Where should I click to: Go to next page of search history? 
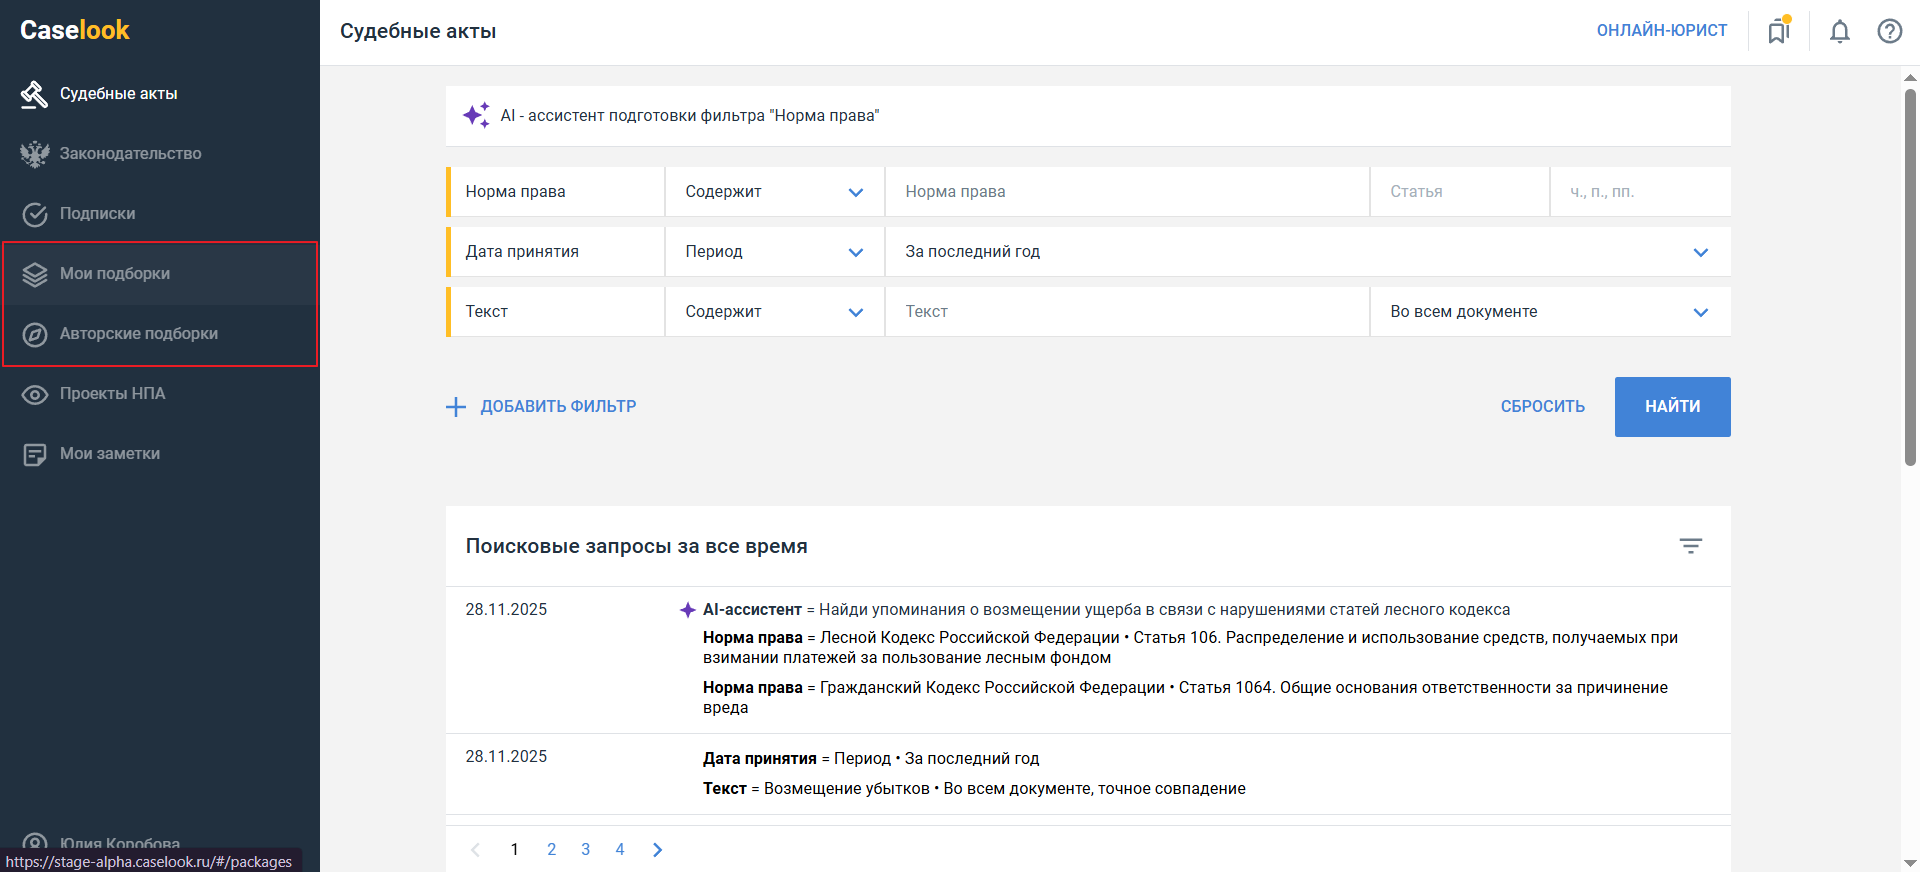coord(657,850)
